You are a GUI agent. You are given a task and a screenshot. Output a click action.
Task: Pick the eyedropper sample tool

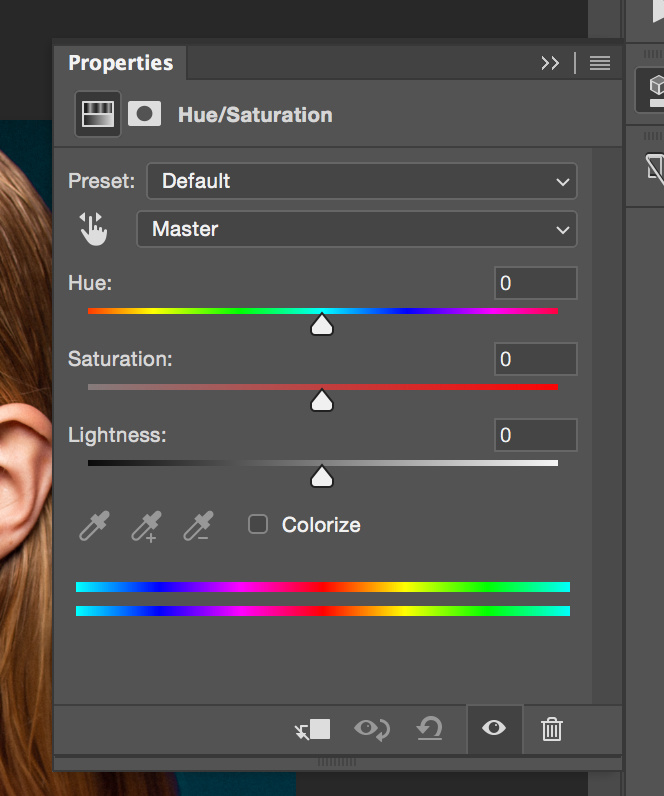[94, 525]
